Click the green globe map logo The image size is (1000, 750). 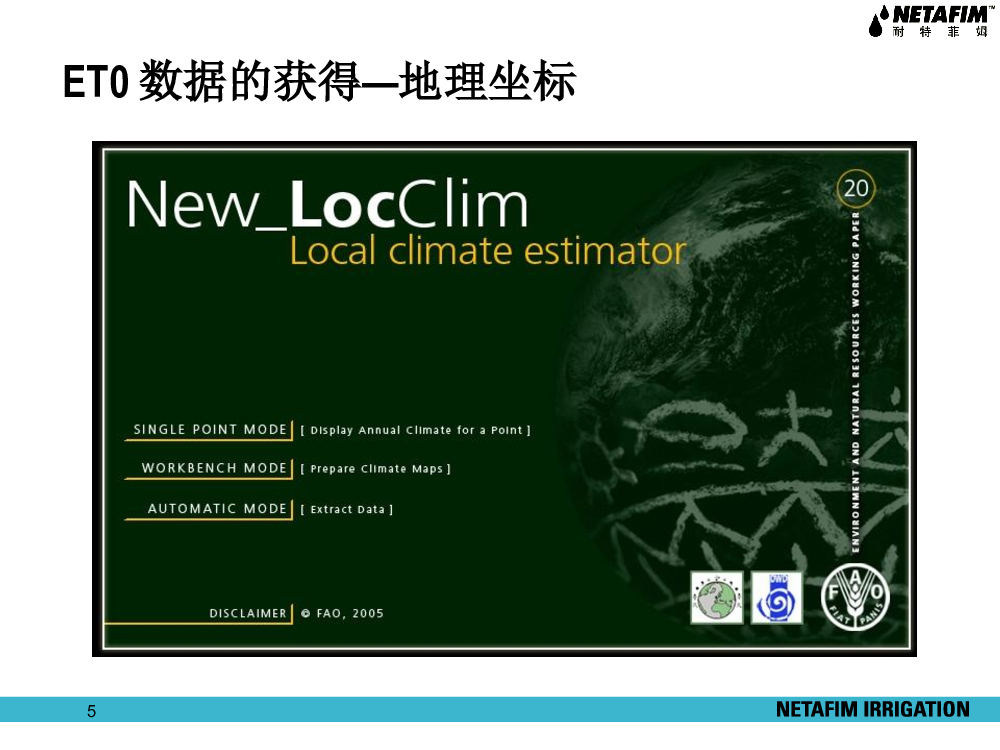716,597
